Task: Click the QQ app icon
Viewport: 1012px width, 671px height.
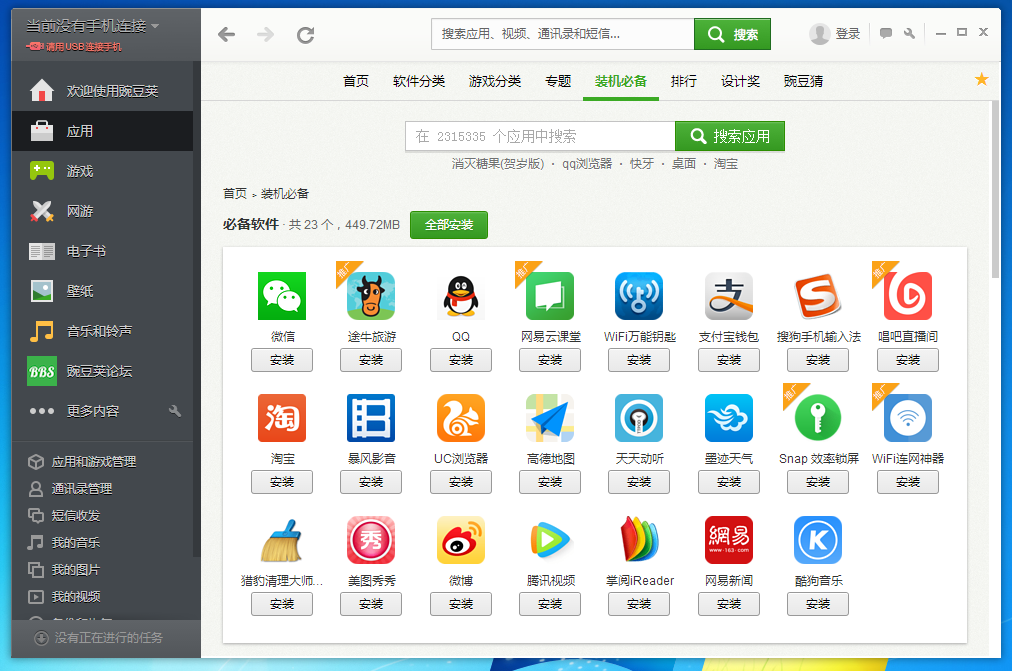Action: click(460, 296)
